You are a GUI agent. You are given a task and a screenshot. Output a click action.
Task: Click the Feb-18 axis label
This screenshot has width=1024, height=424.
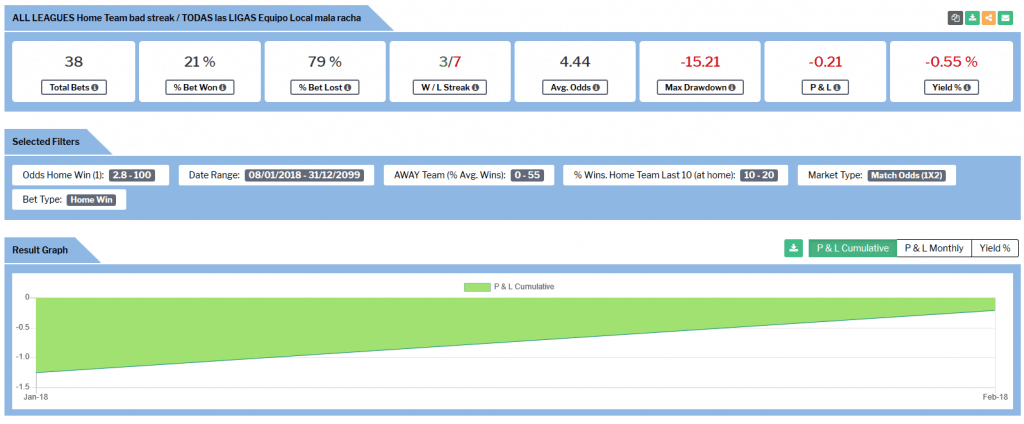(x=996, y=397)
